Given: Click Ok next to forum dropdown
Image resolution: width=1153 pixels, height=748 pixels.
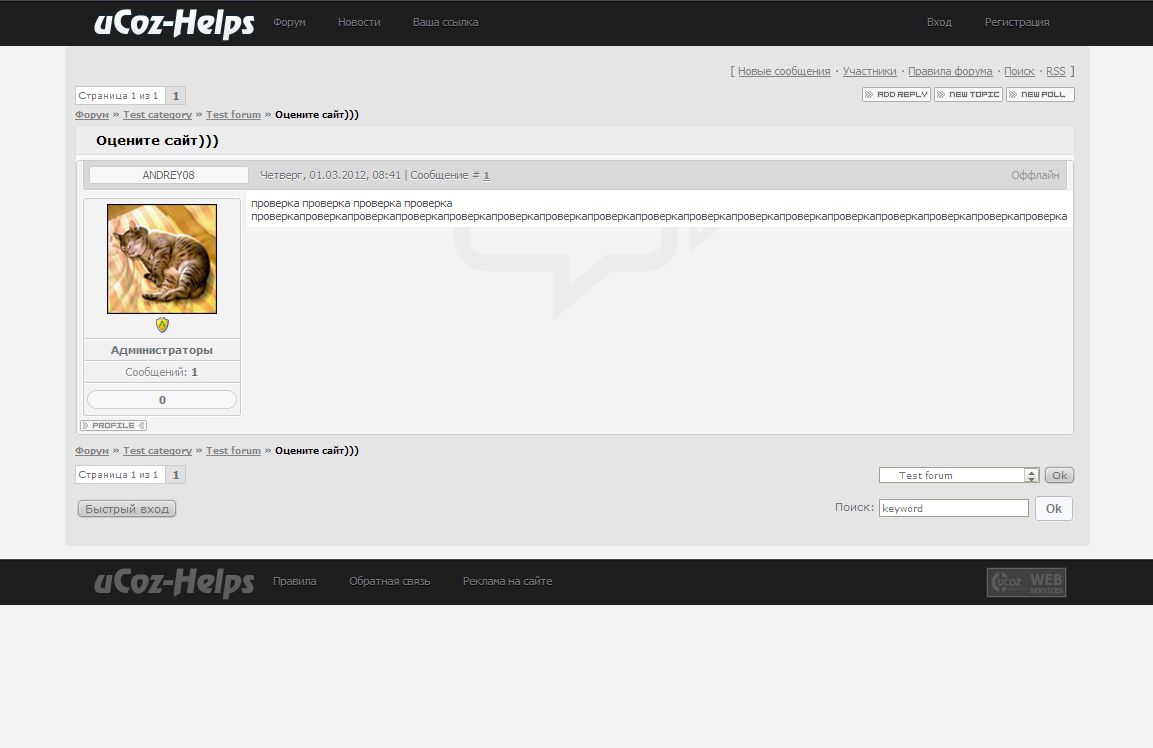Looking at the screenshot, I should [1059, 476].
